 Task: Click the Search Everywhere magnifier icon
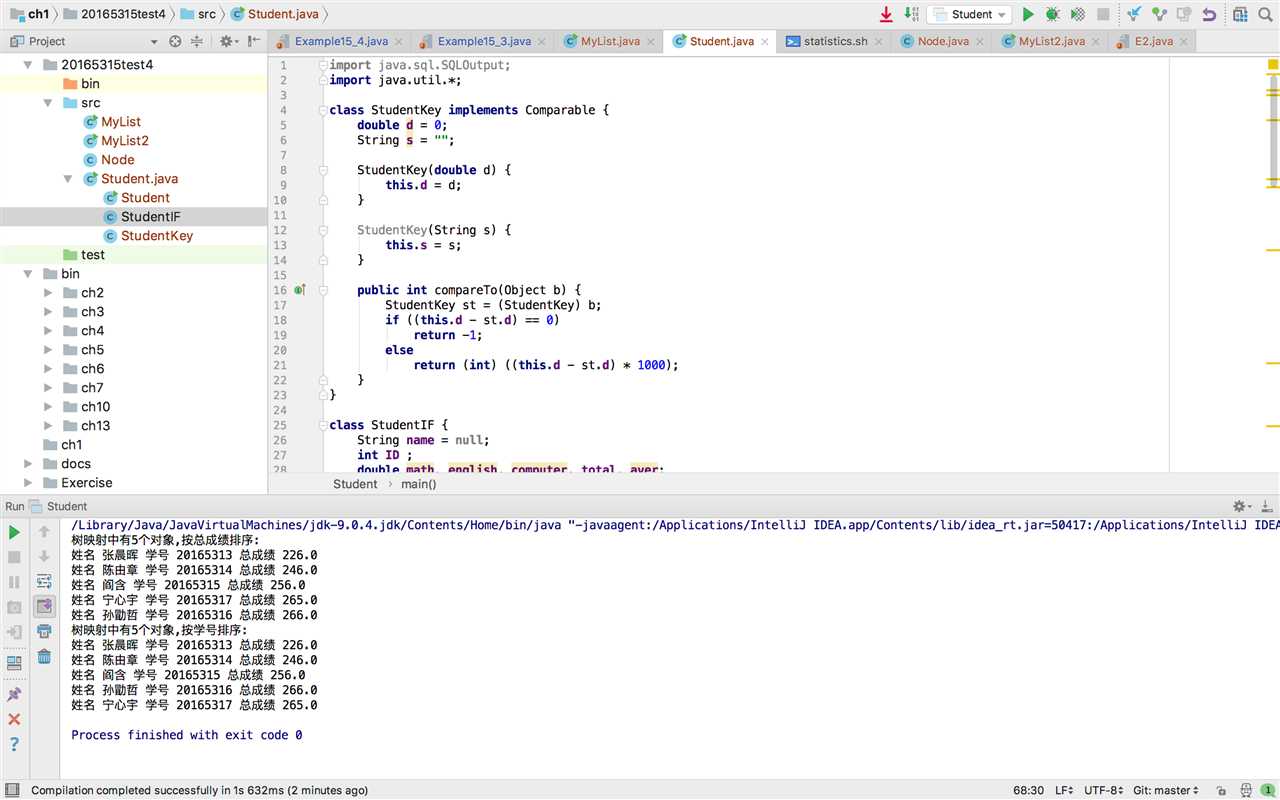[1265, 14]
